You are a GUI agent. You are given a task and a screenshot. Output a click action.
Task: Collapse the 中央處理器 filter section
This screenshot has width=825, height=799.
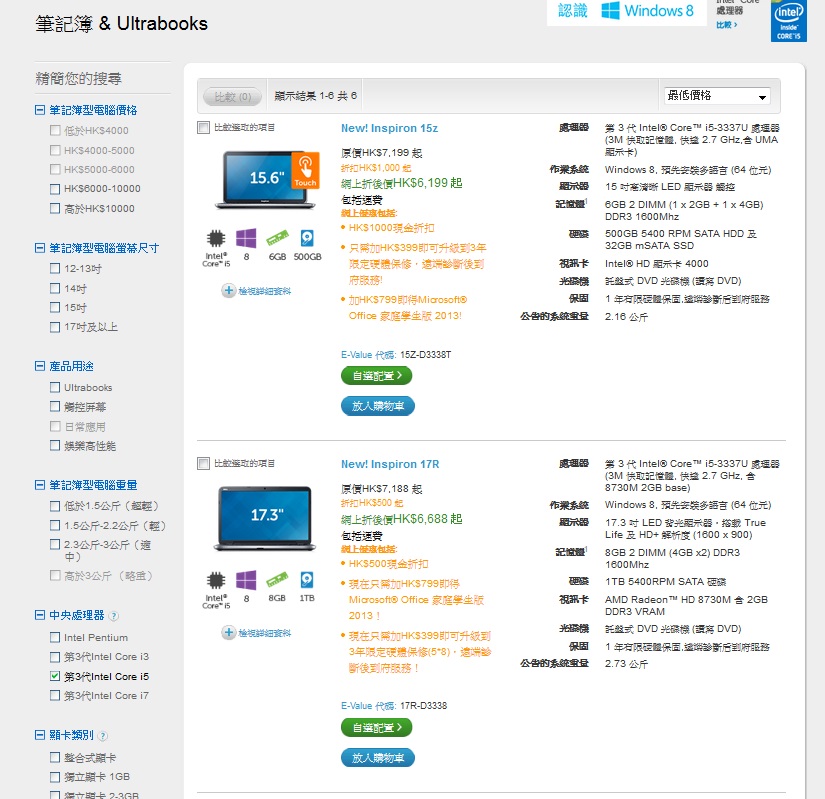(x=39, y=615)
